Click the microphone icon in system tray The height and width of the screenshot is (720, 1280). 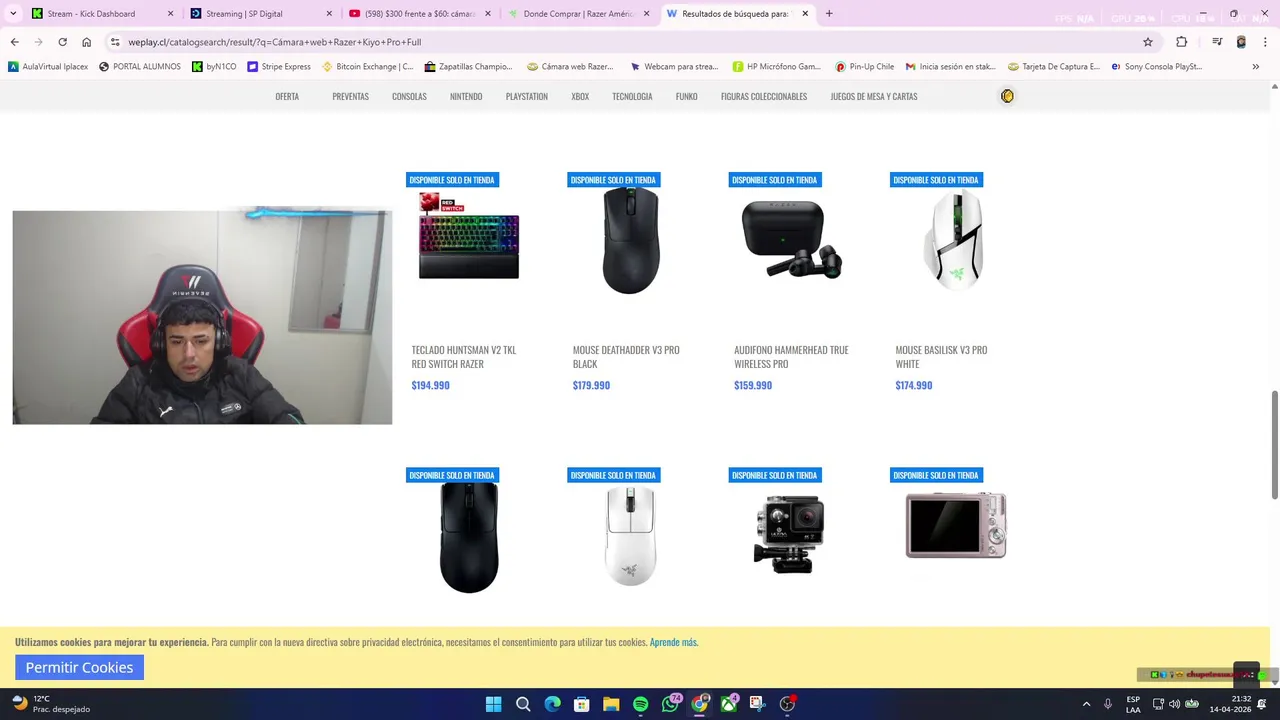tap(1108, 704)
